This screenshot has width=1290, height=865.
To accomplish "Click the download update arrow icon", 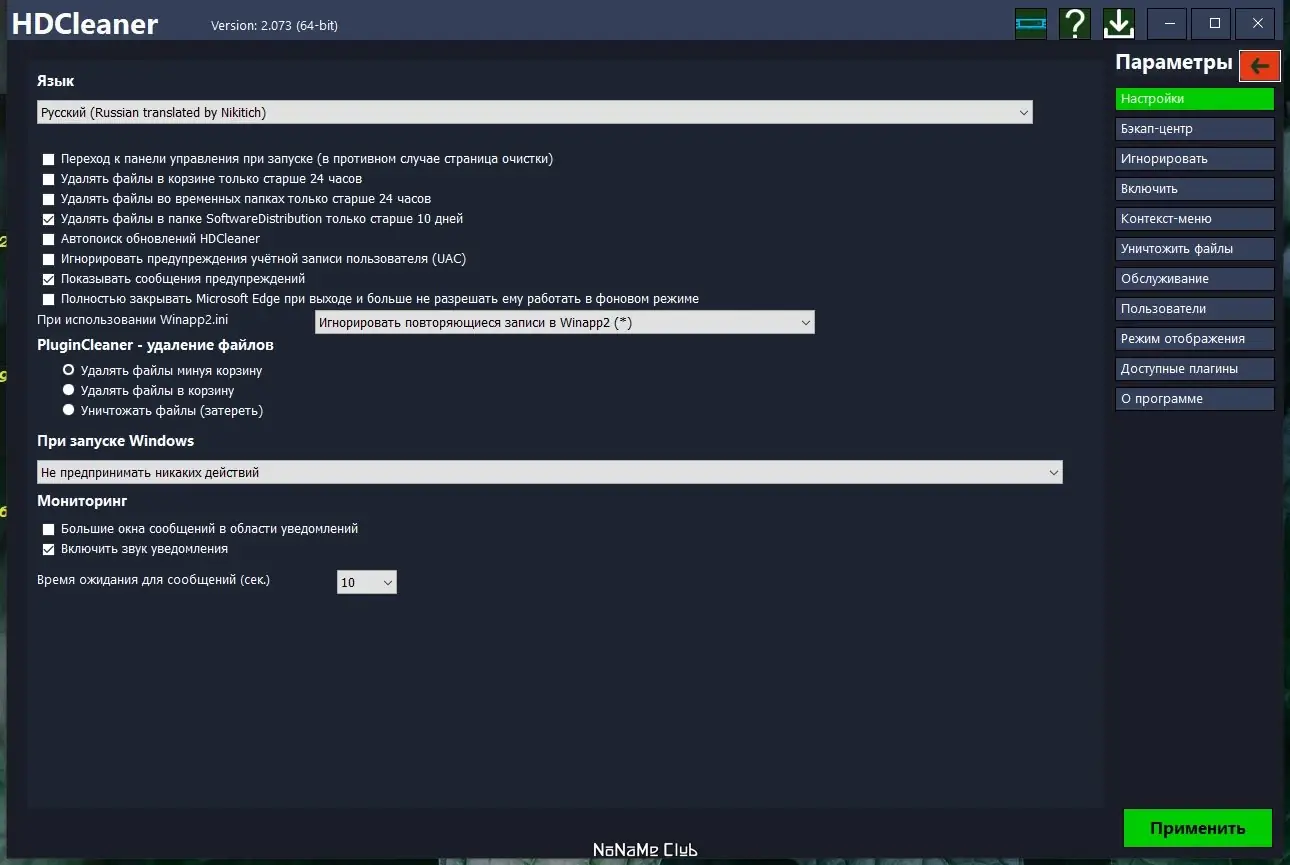I will pyautogui.click(x=1119, y=23).
